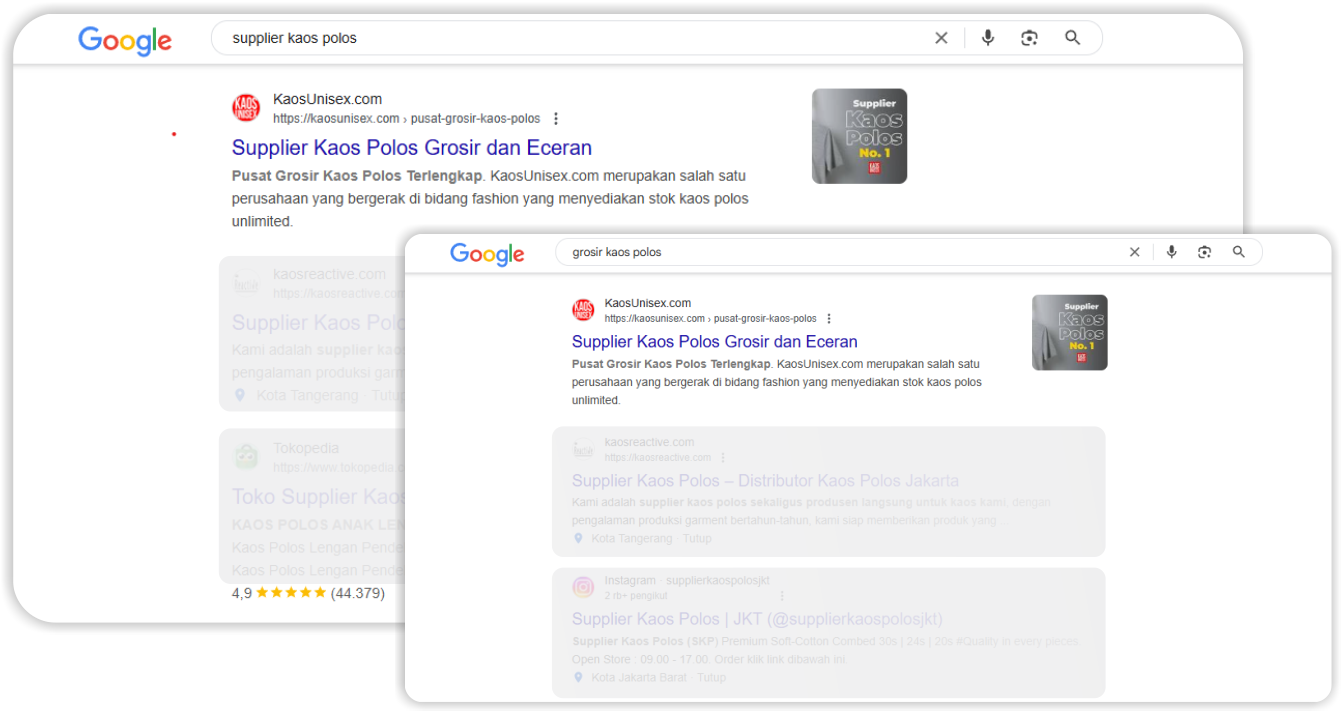Open kaosreactive.com result options in 'grosir kaos polos' window
1342x712 pixels.
click(723, 457)
